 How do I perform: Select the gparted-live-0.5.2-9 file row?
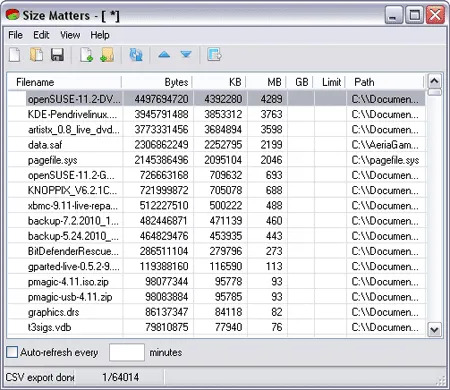tap(216, 266)
